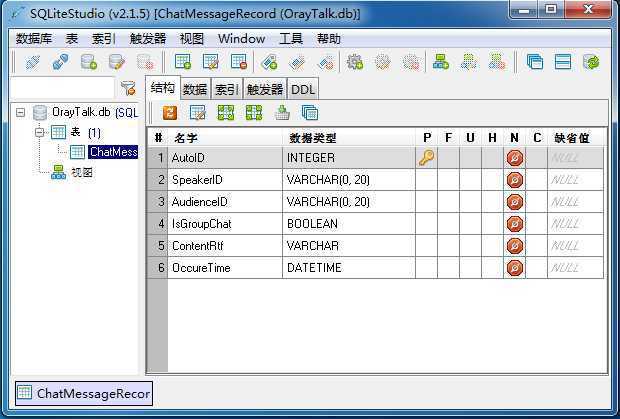Click the edit index toolbar icon

pos(297,62)
